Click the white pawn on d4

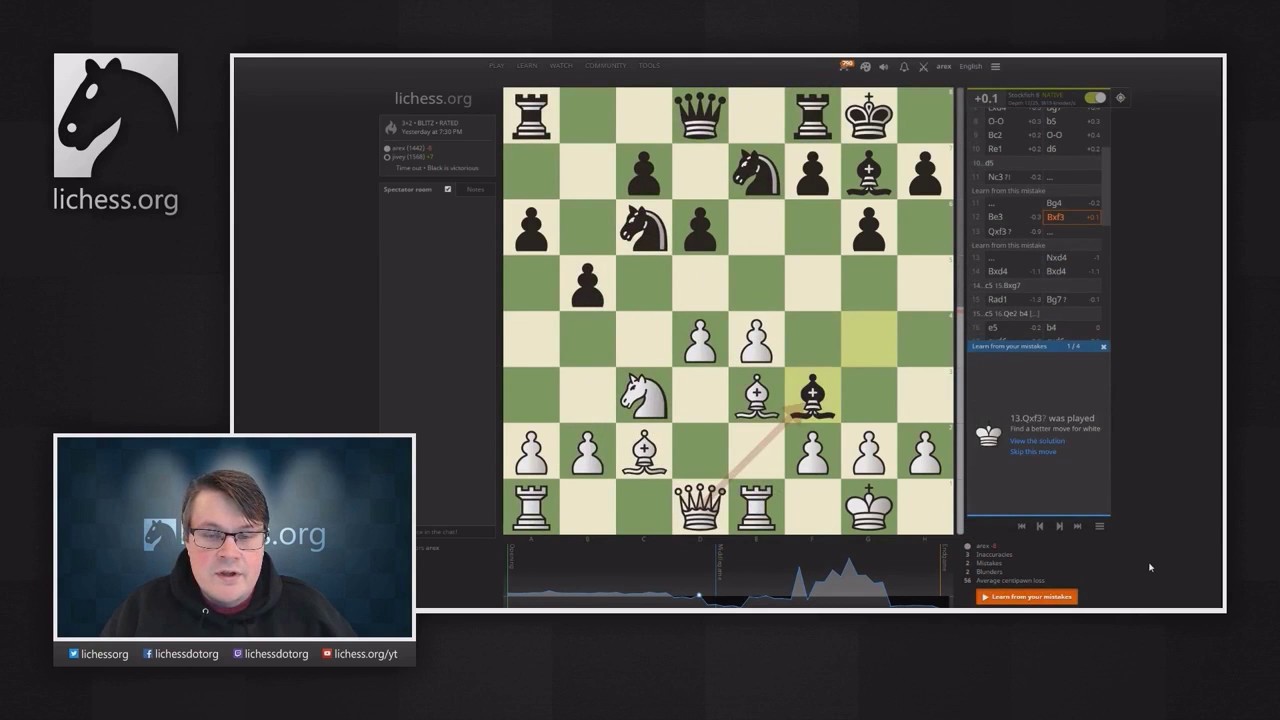tap(700, 339)
